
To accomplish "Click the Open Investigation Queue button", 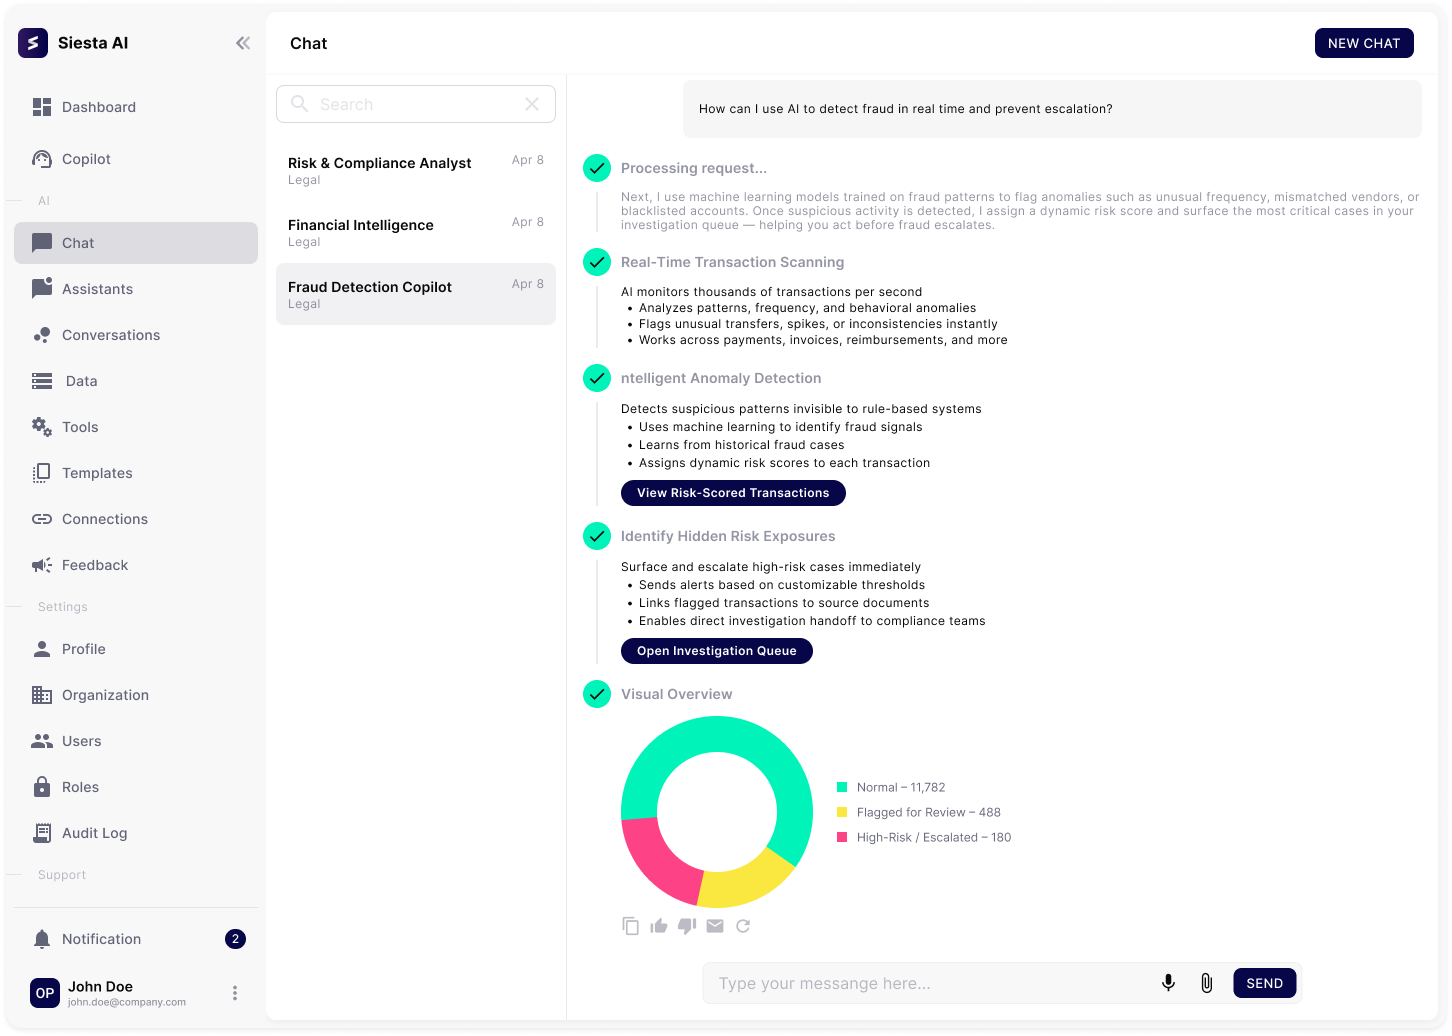I will pyautogui.click(x=716, y=651).
